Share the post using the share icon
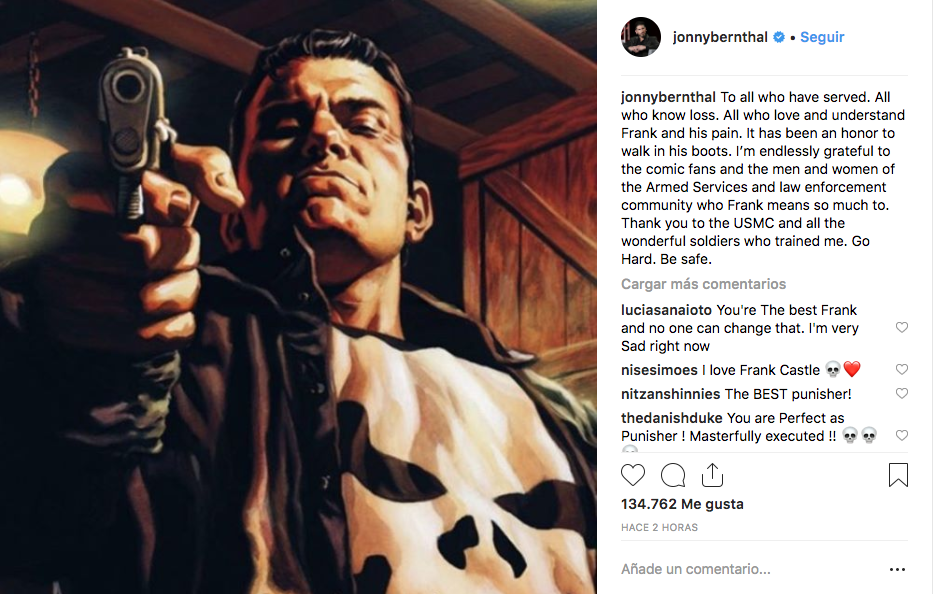This screenshot has width=933, height=594. pos(712,475)
